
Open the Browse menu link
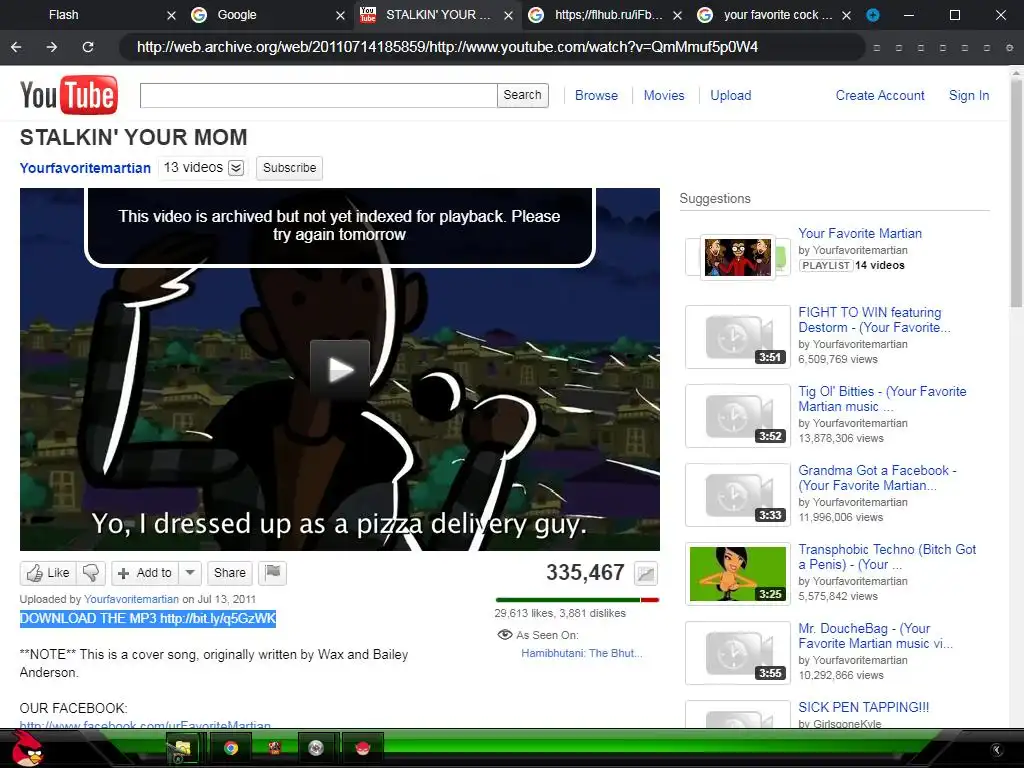(596, 95)
